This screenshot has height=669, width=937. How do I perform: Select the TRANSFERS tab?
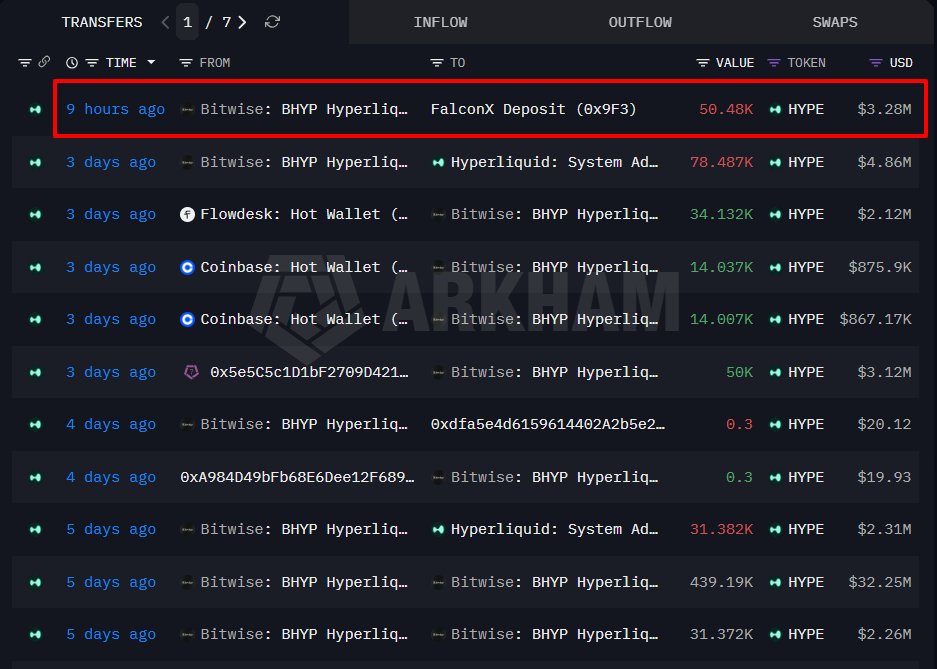point(102,22)
